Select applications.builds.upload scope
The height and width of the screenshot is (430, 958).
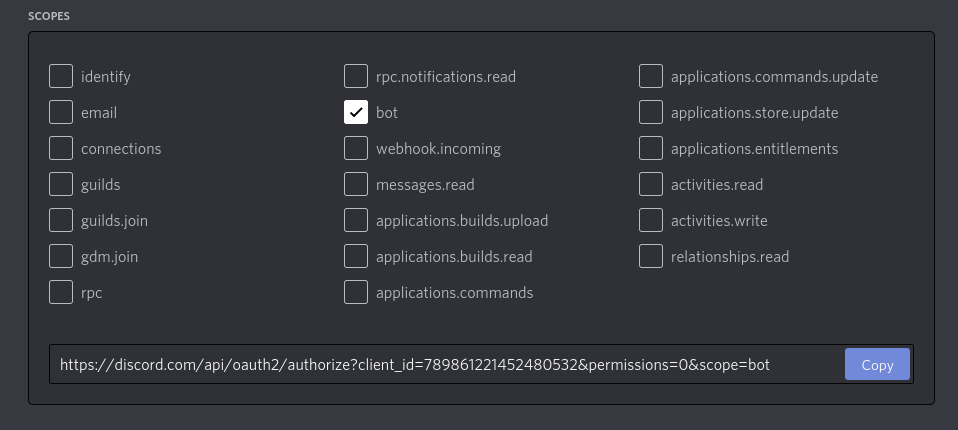pyautogui.click(x=356, y=221)
